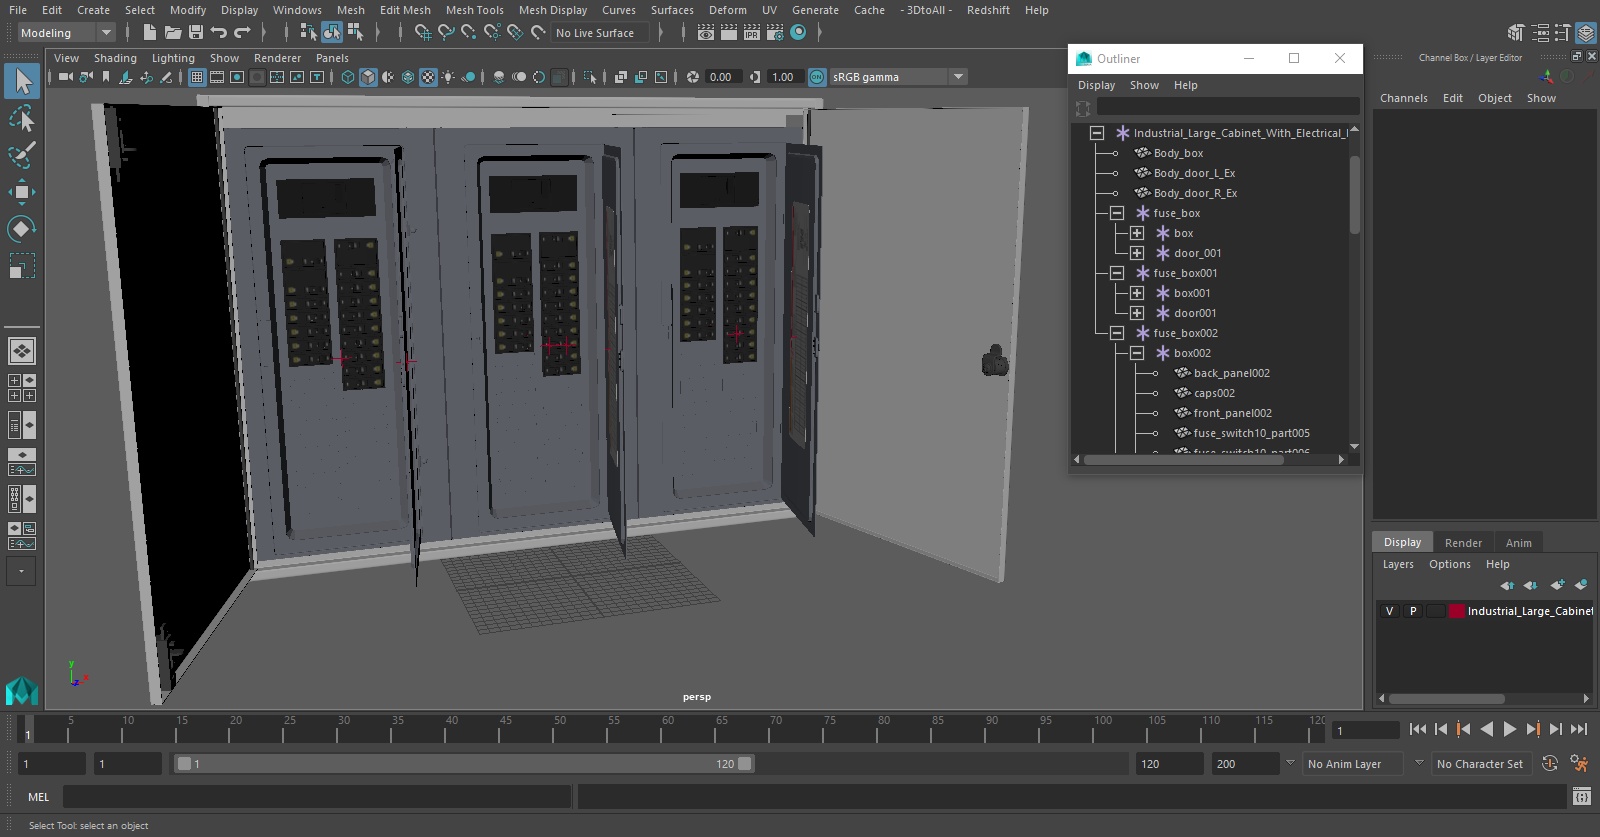Start IPR render
This screenshot has width=1600, height=837.
[x=752, y=33]
